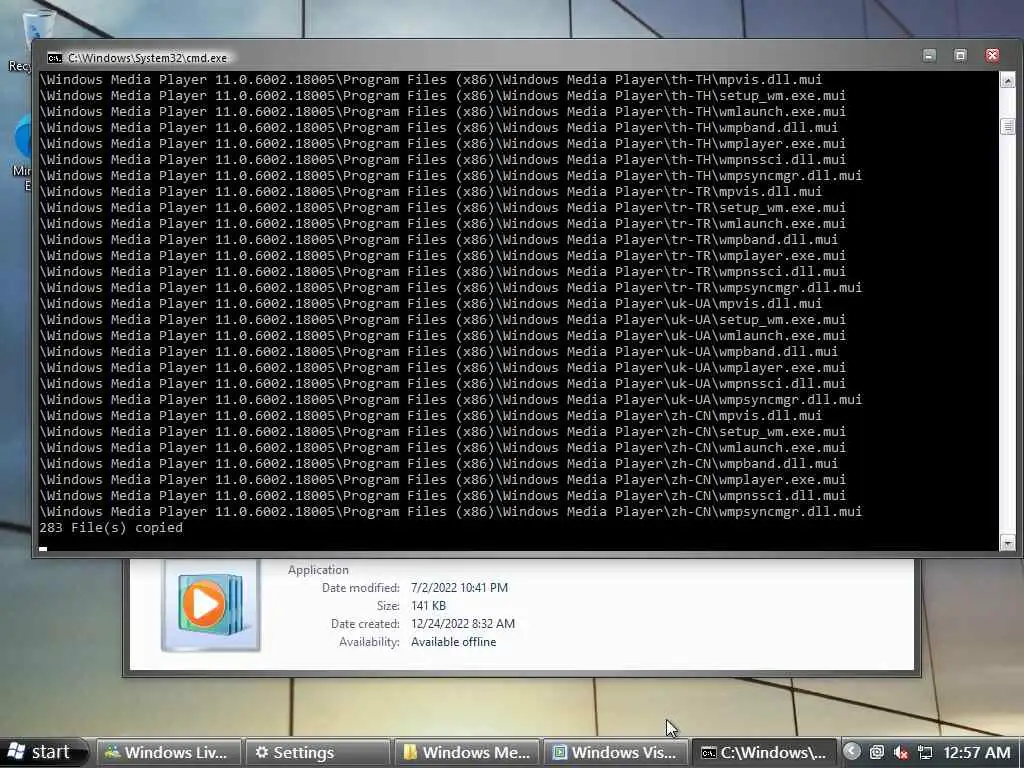Click the C:\Windows cmd taskbar button
The image size is (1024, 768).
point(764,753)
